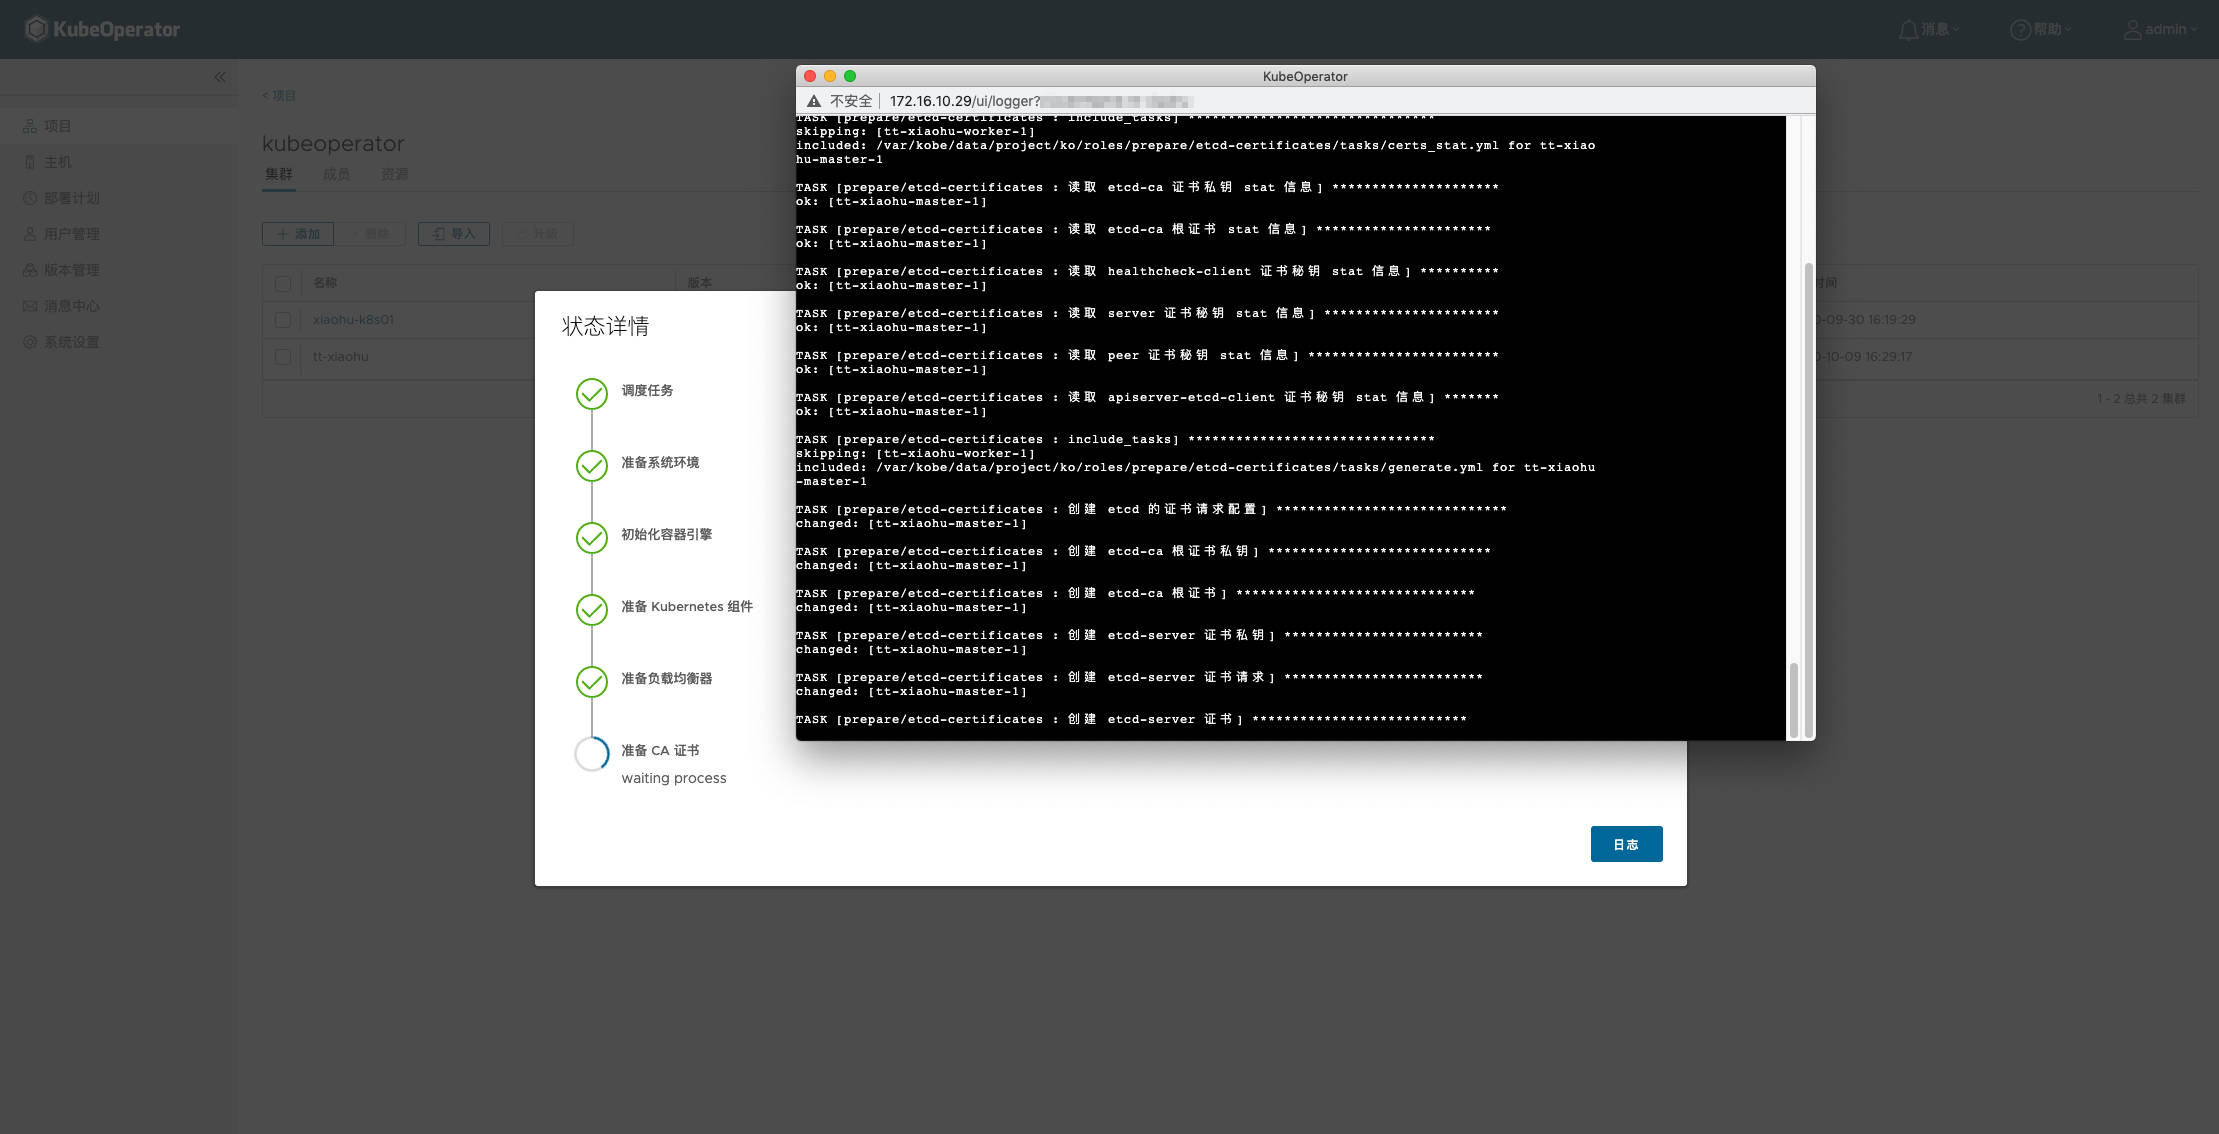
Task: Click the 调度任务 status icon
Action: [590, 392]
